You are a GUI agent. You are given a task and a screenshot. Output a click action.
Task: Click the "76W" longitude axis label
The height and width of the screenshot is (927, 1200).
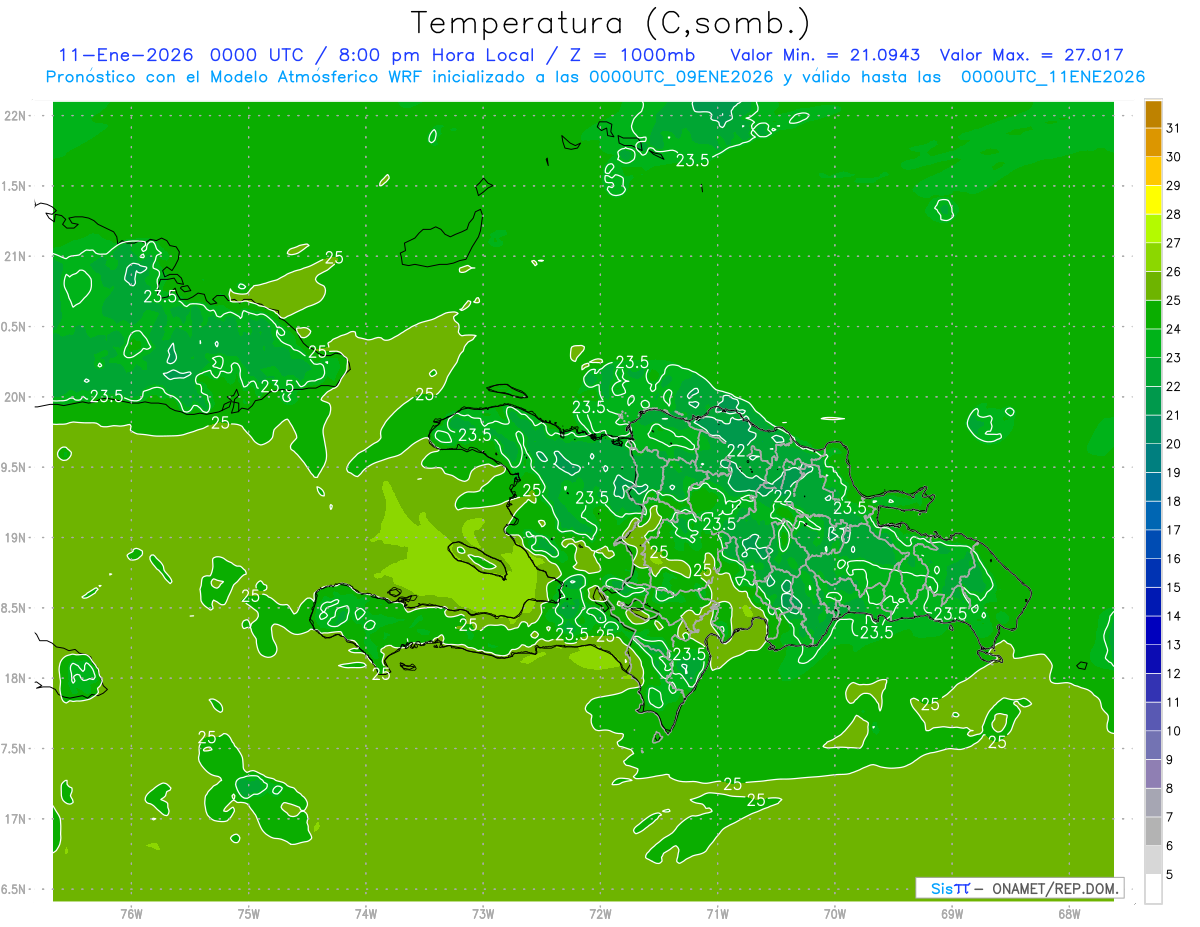(131, 913)
